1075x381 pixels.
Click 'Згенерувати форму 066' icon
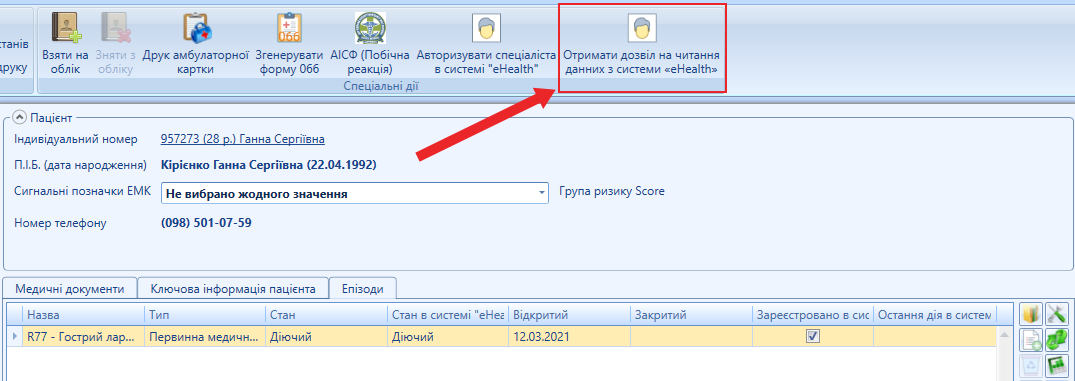coord(289,28)
